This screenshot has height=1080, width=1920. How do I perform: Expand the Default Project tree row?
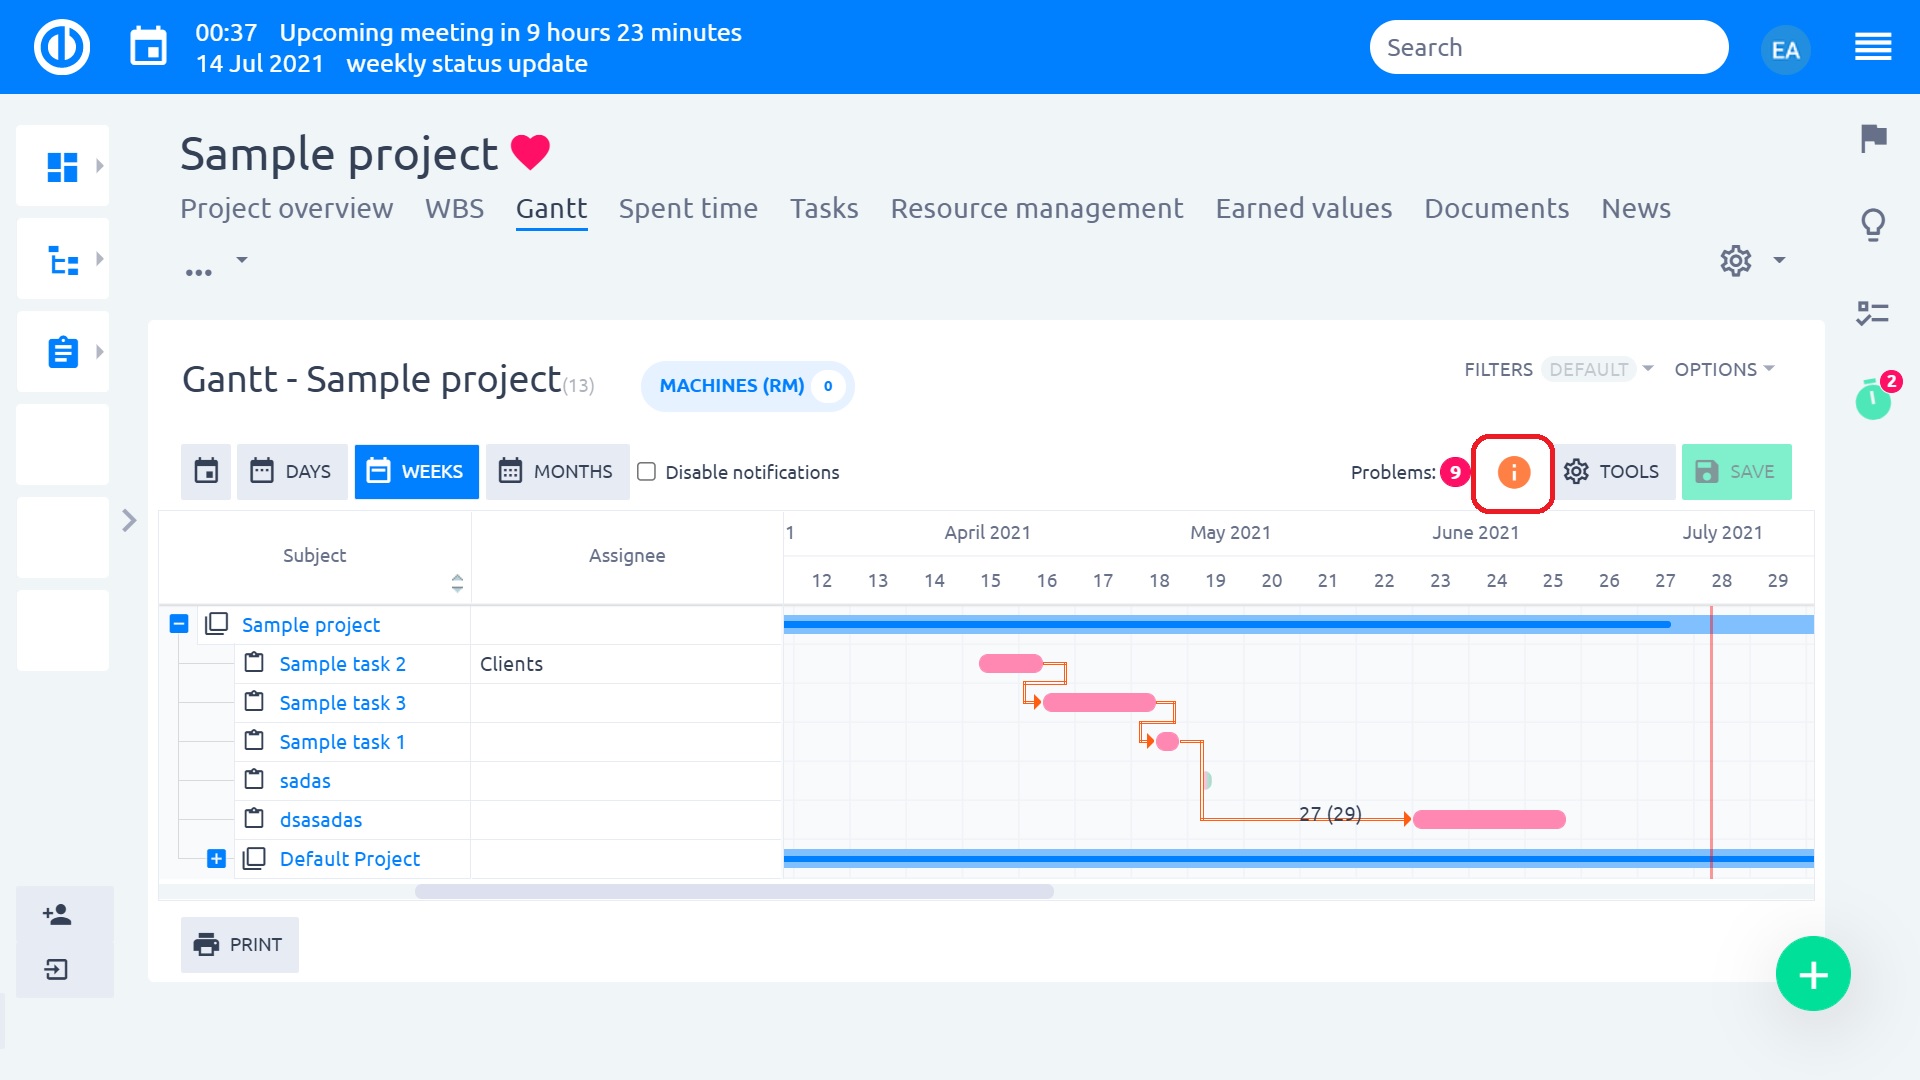pyautogui.click(x=216, y=858)
